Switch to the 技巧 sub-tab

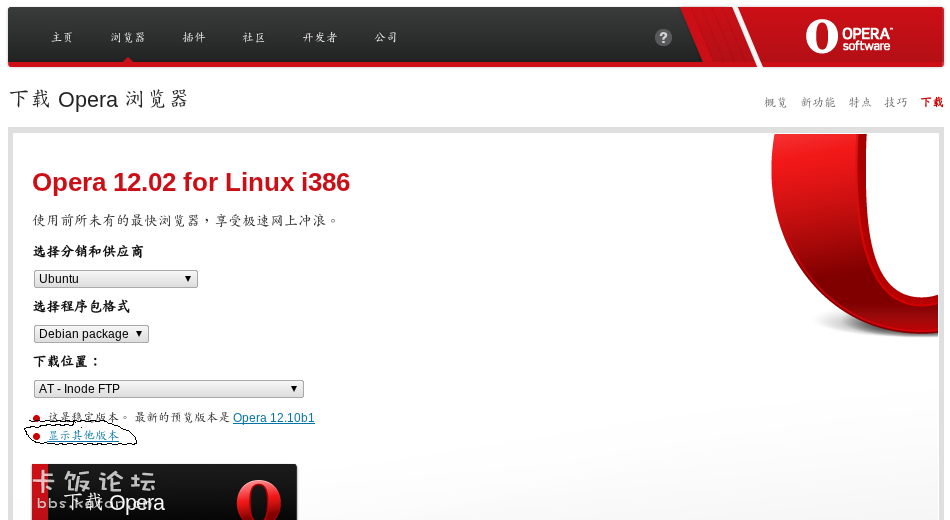point(895,102)
